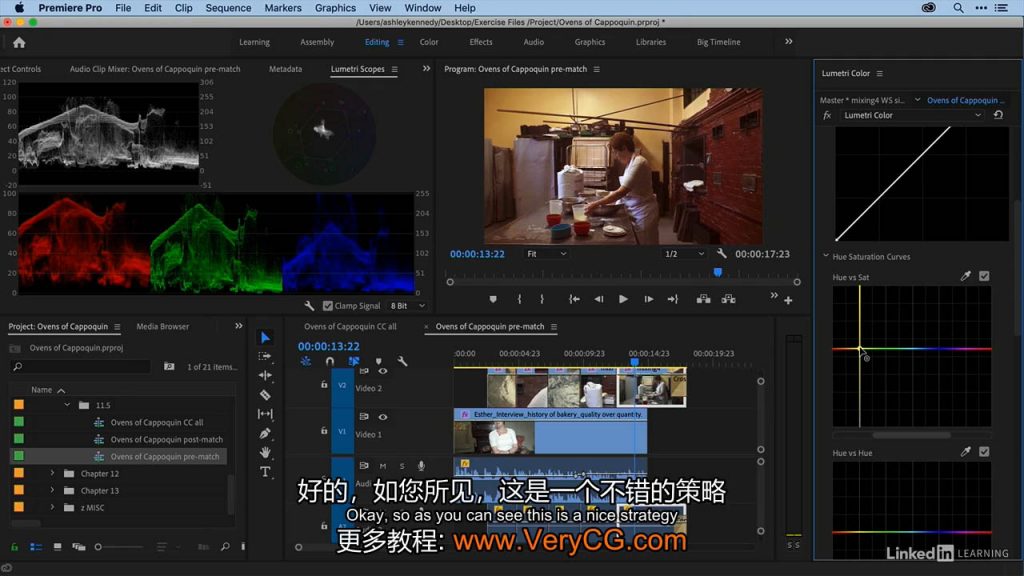Toggle timeline snap magnet
Screen dimensions: 1024x576
click(x=330, y=361)
